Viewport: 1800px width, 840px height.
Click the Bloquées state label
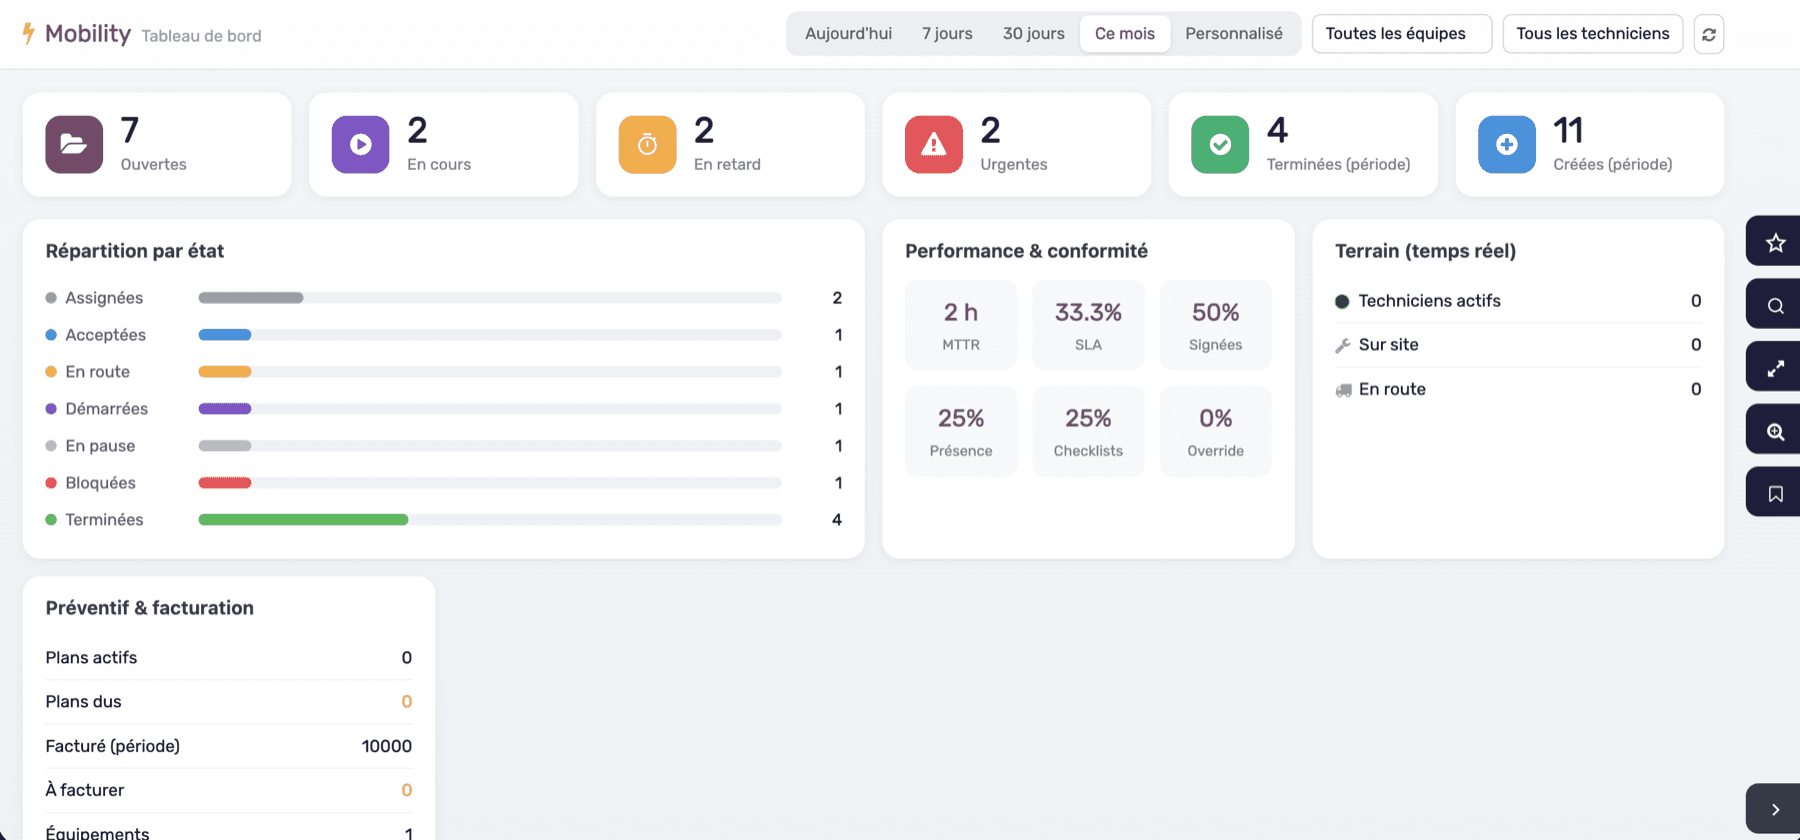coord(100,483)
